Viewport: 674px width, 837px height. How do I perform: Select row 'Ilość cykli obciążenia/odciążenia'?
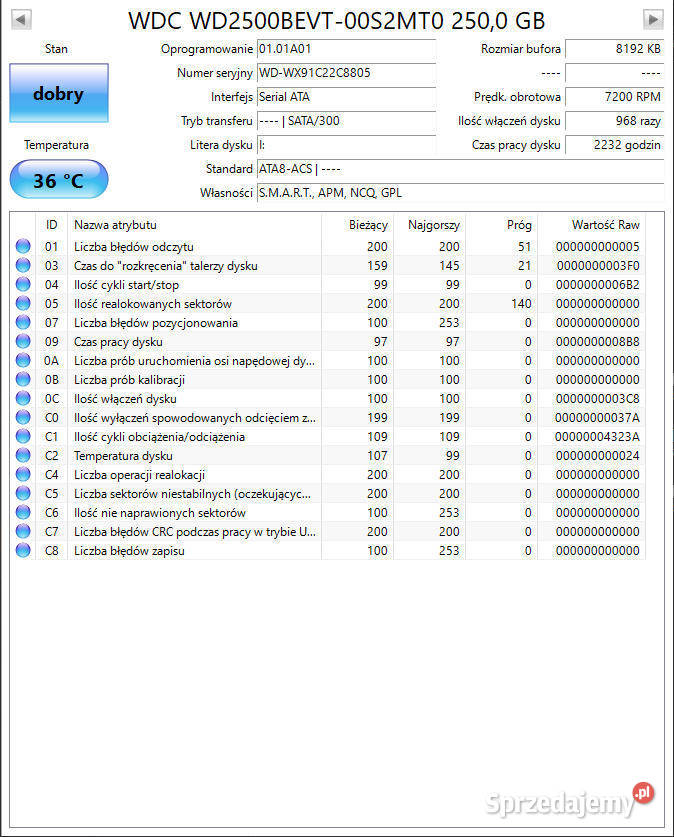[x=328, y=437]
